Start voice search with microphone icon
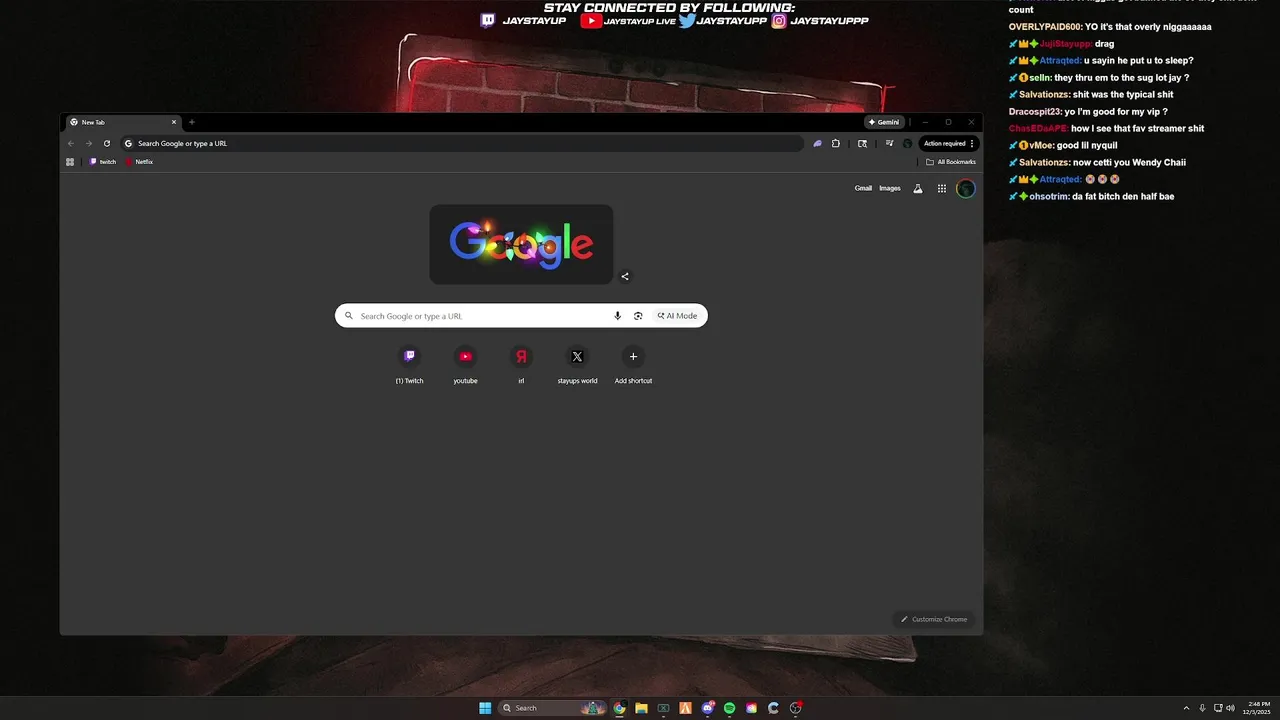The height and width of the screenshot is (720, 1280). [x=618, y=316]
